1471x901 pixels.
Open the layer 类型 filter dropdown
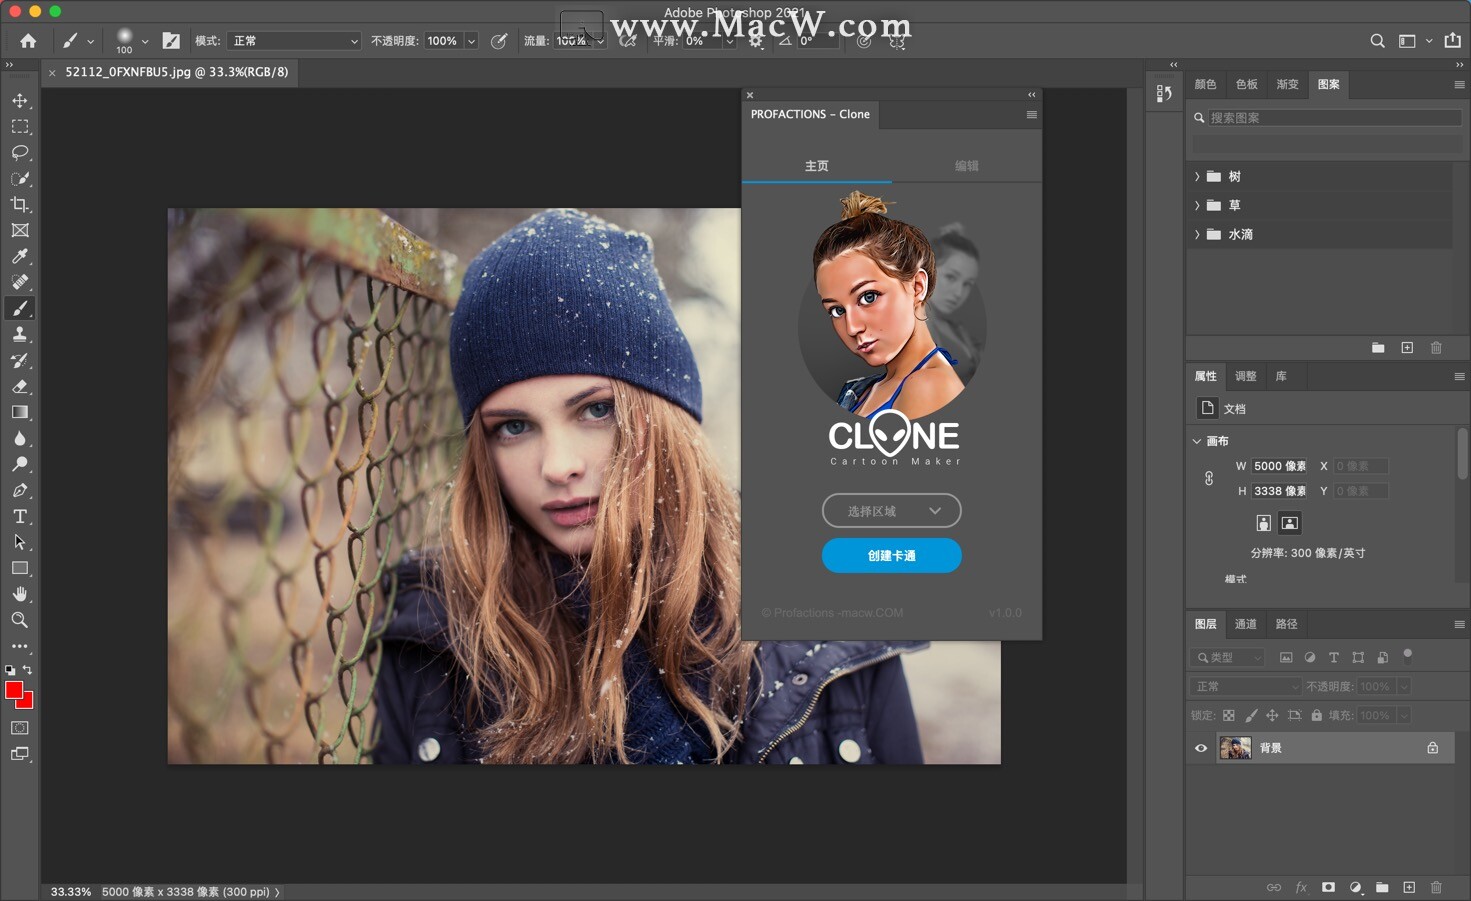(1228, 657)
